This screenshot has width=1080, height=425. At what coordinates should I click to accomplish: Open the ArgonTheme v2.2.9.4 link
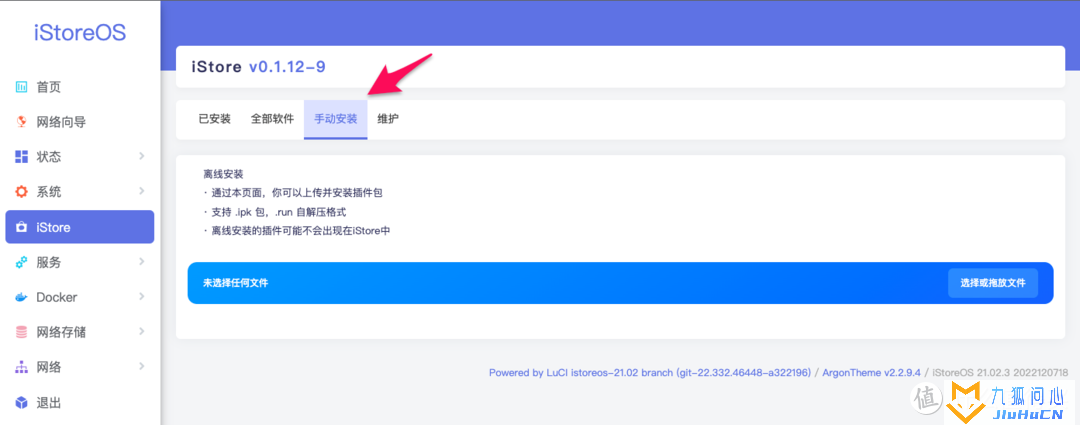(x=871, y=373)
